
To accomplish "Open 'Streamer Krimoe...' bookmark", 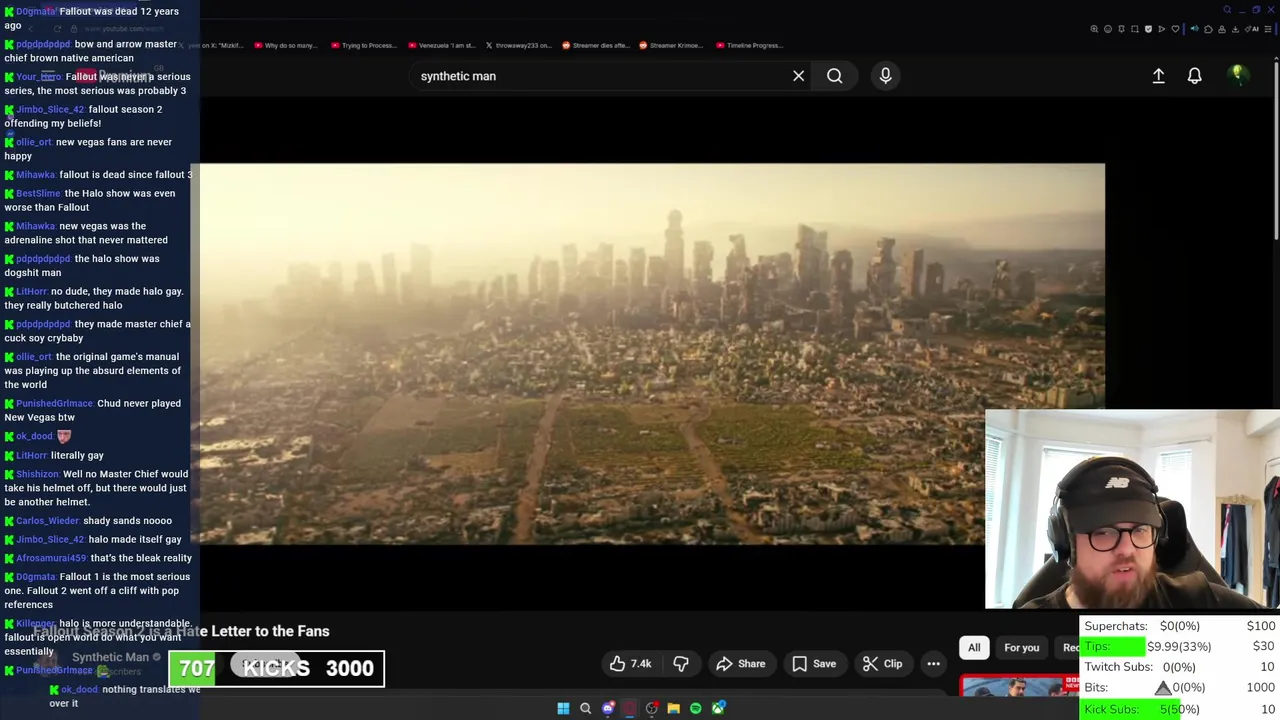I will pyautogui.click(x=671, y=45).
